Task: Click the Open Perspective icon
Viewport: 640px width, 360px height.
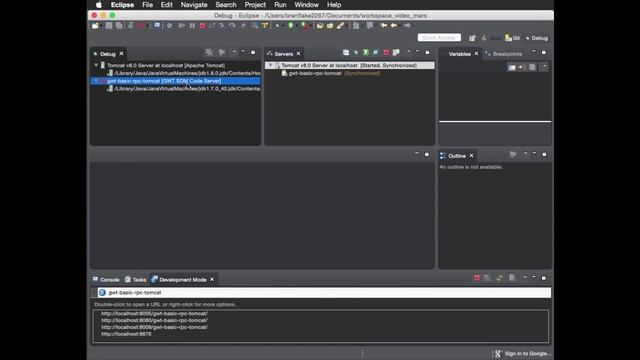Action: point(472,38)
